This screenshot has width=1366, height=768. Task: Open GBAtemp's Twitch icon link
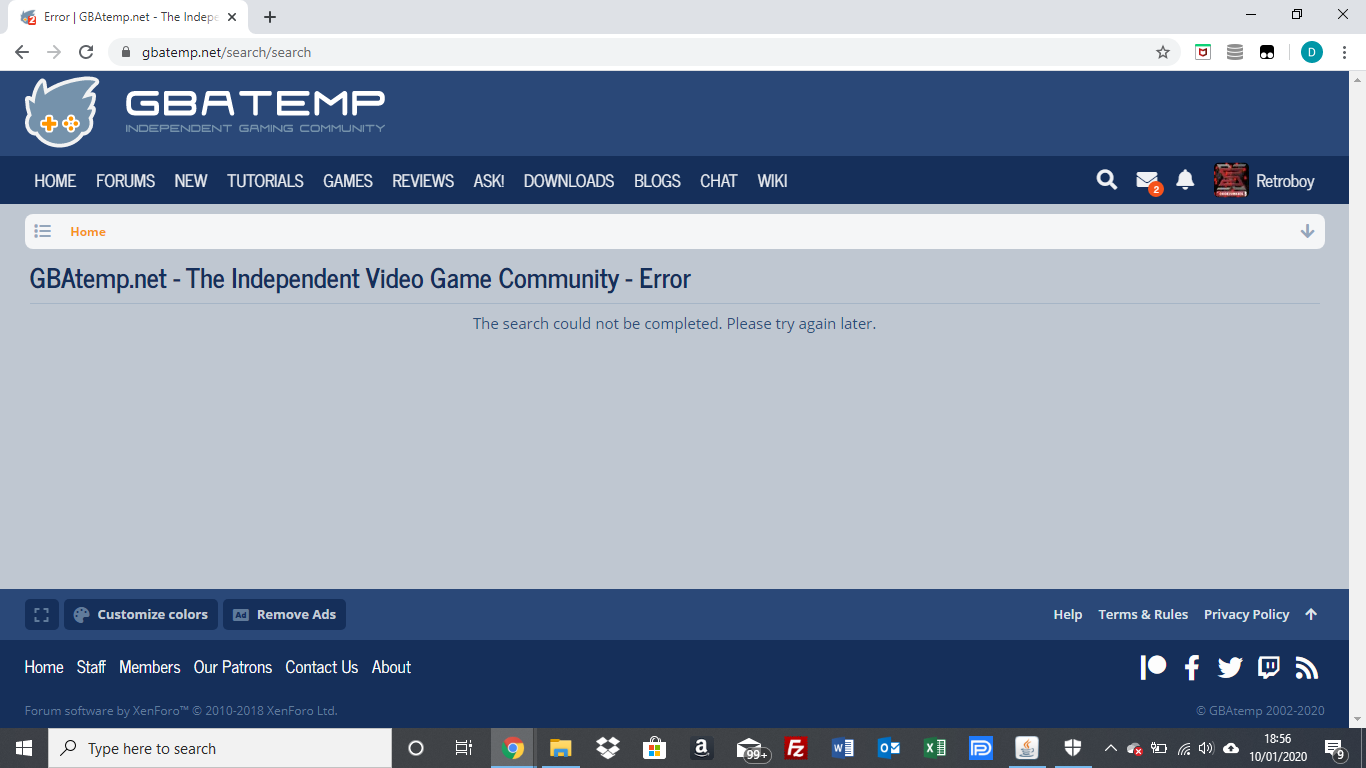[x=1269, y=667]
